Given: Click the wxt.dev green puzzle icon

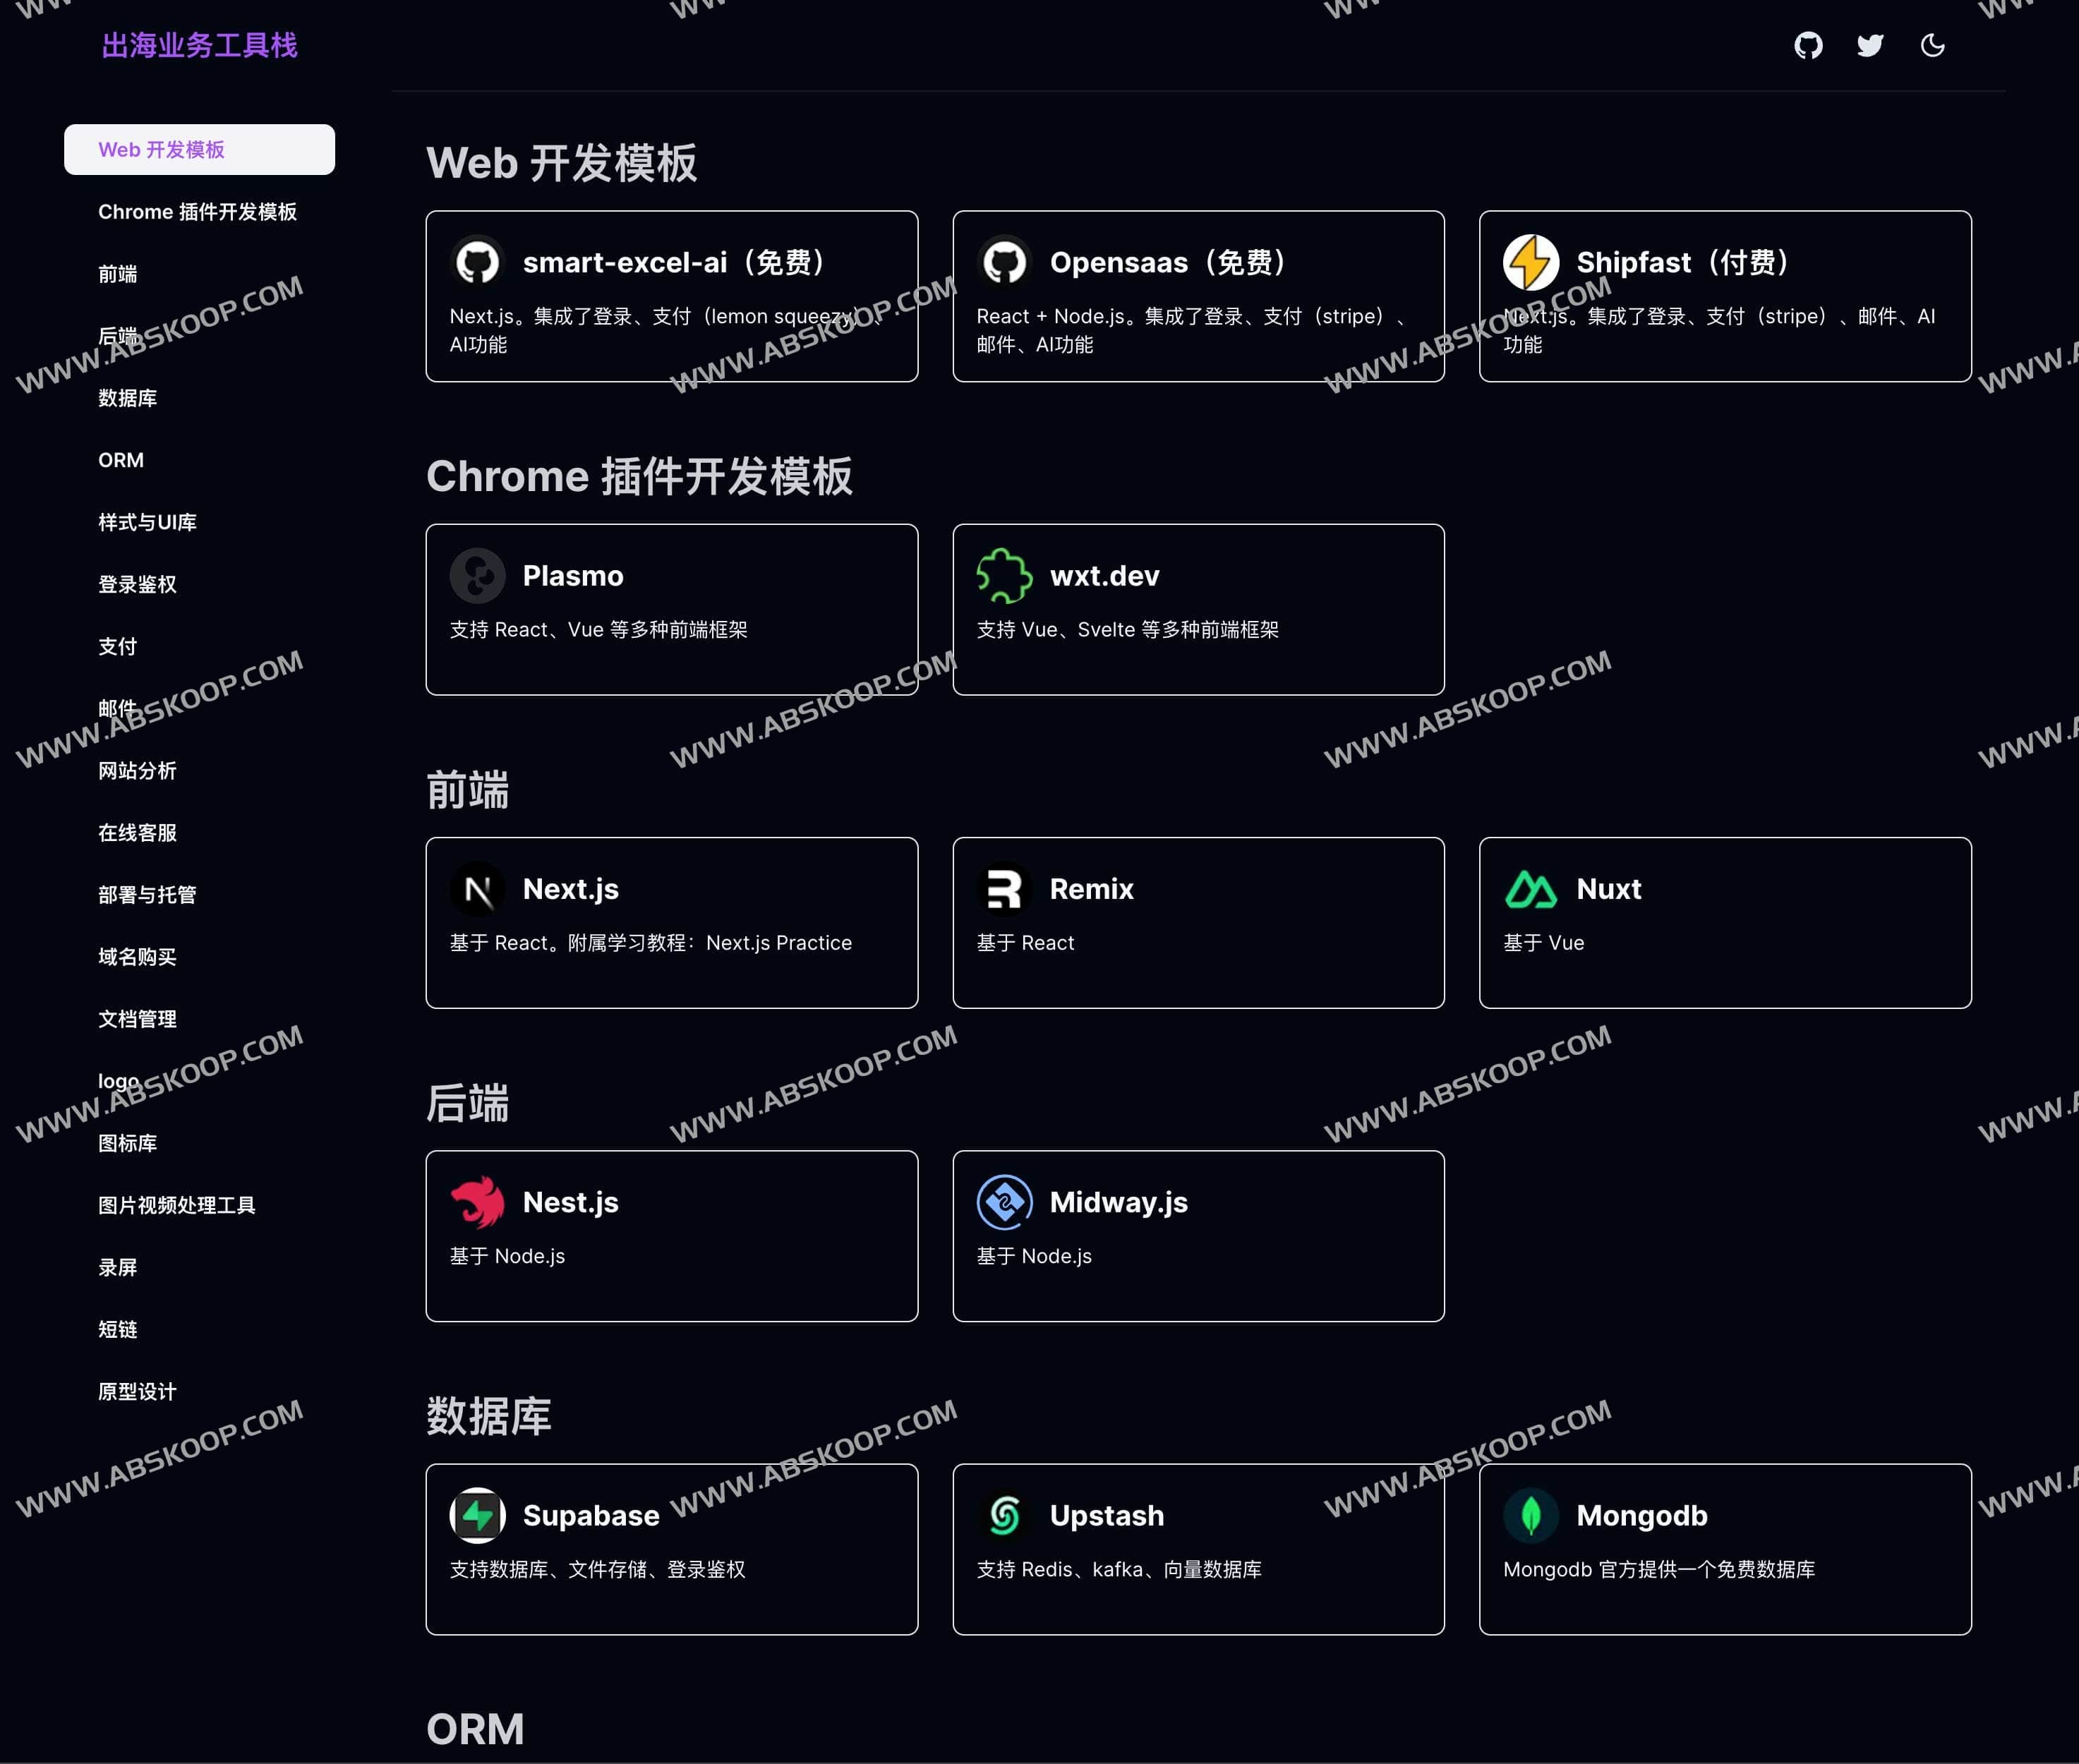Looking at the screenshot, I should click(1004, 575).
